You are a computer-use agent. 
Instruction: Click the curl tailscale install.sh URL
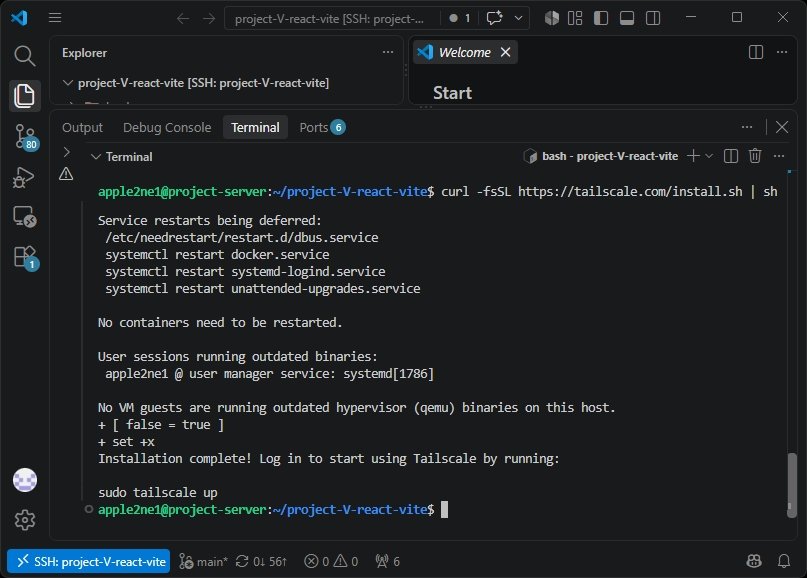click(x=630, y=191)
